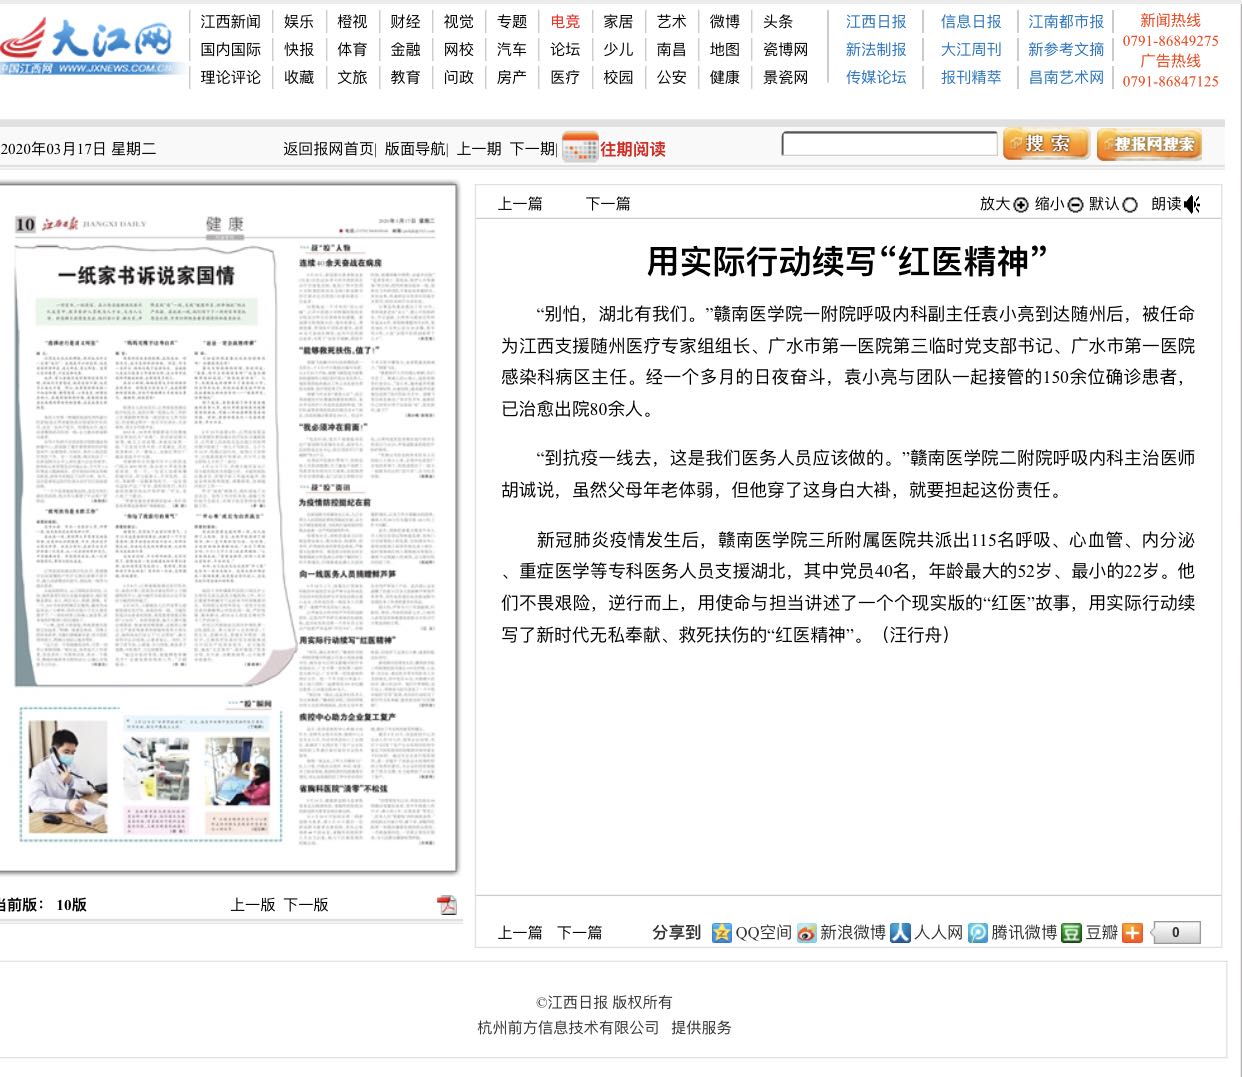Viewport: 1242px width, 1077px height.
Task: Click the 新闻热线 phone number 0791-86849275
Action: 1170,41
